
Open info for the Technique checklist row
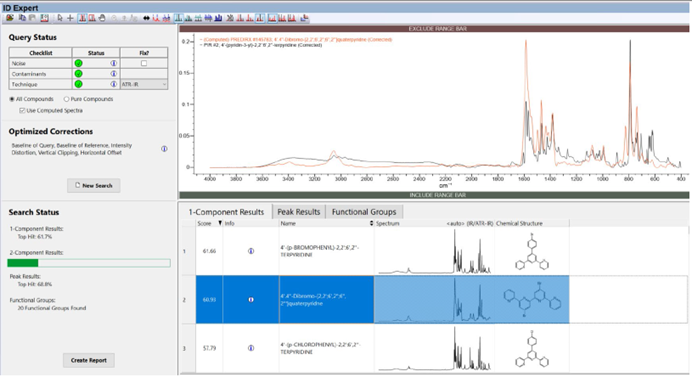tap(113, 84)
